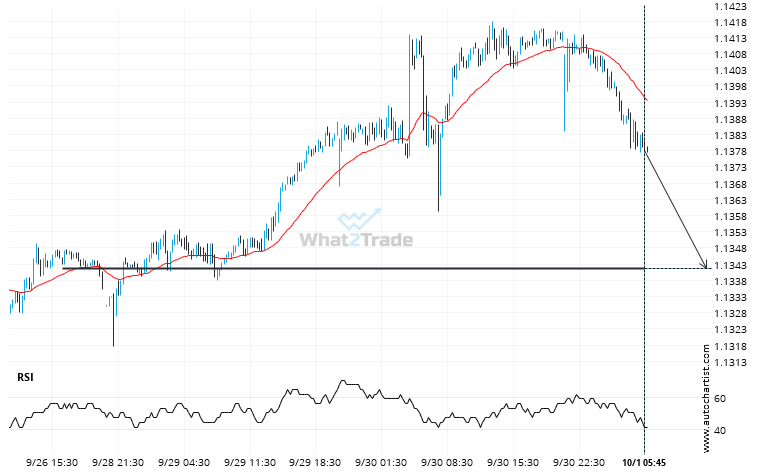Viewport: 760px width, 475px height.
Task: Select the RSI 60 level label
Action: 718,398
